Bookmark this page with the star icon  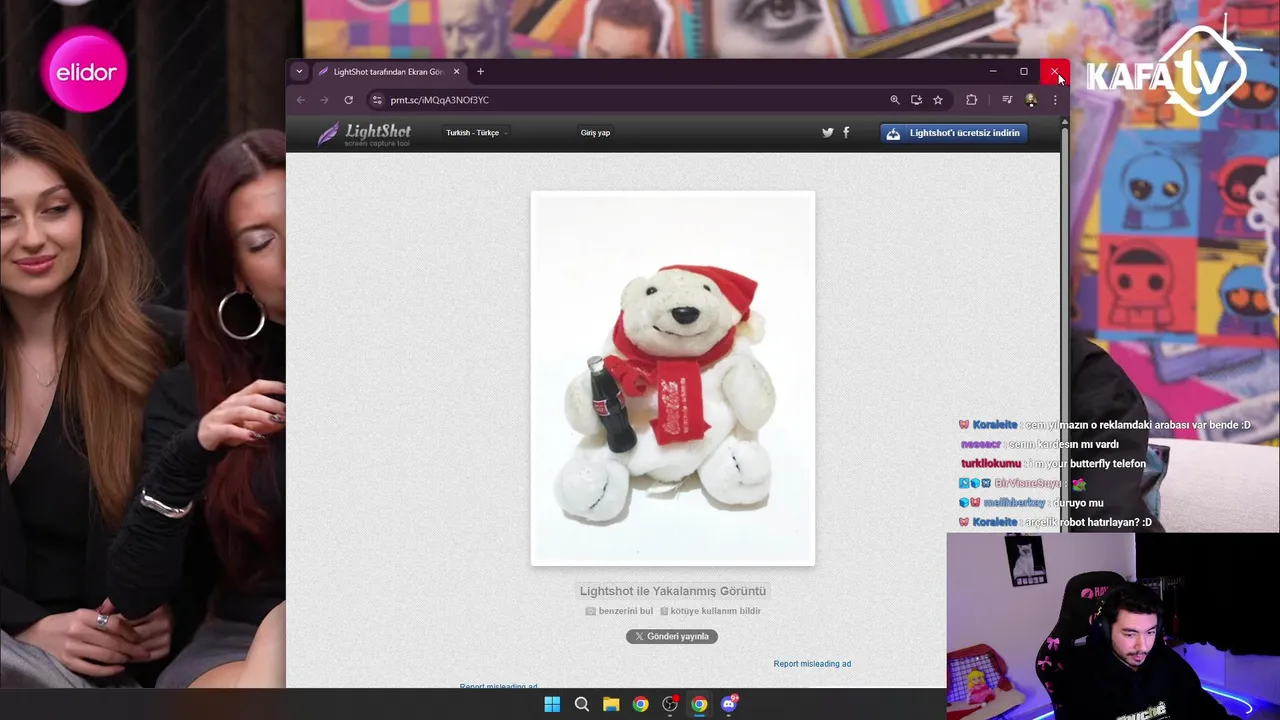click(x=938, y=100)
